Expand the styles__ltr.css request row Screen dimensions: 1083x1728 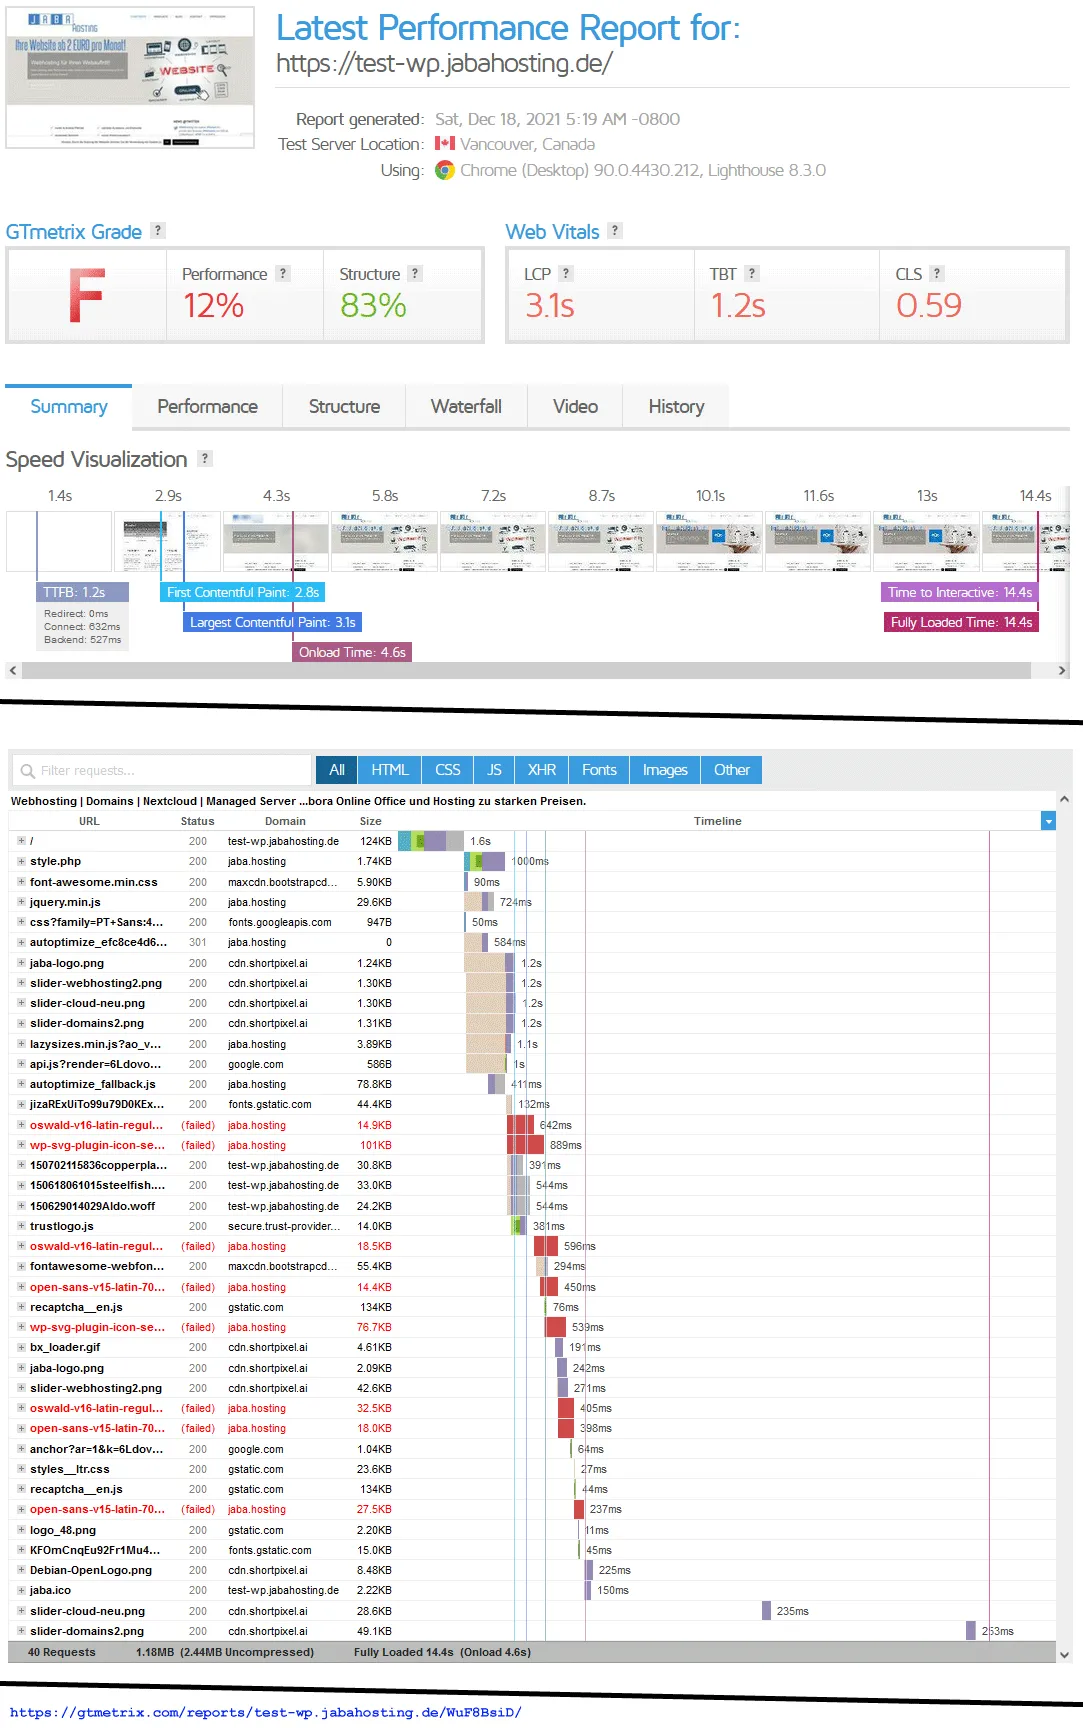point(21,1469)
